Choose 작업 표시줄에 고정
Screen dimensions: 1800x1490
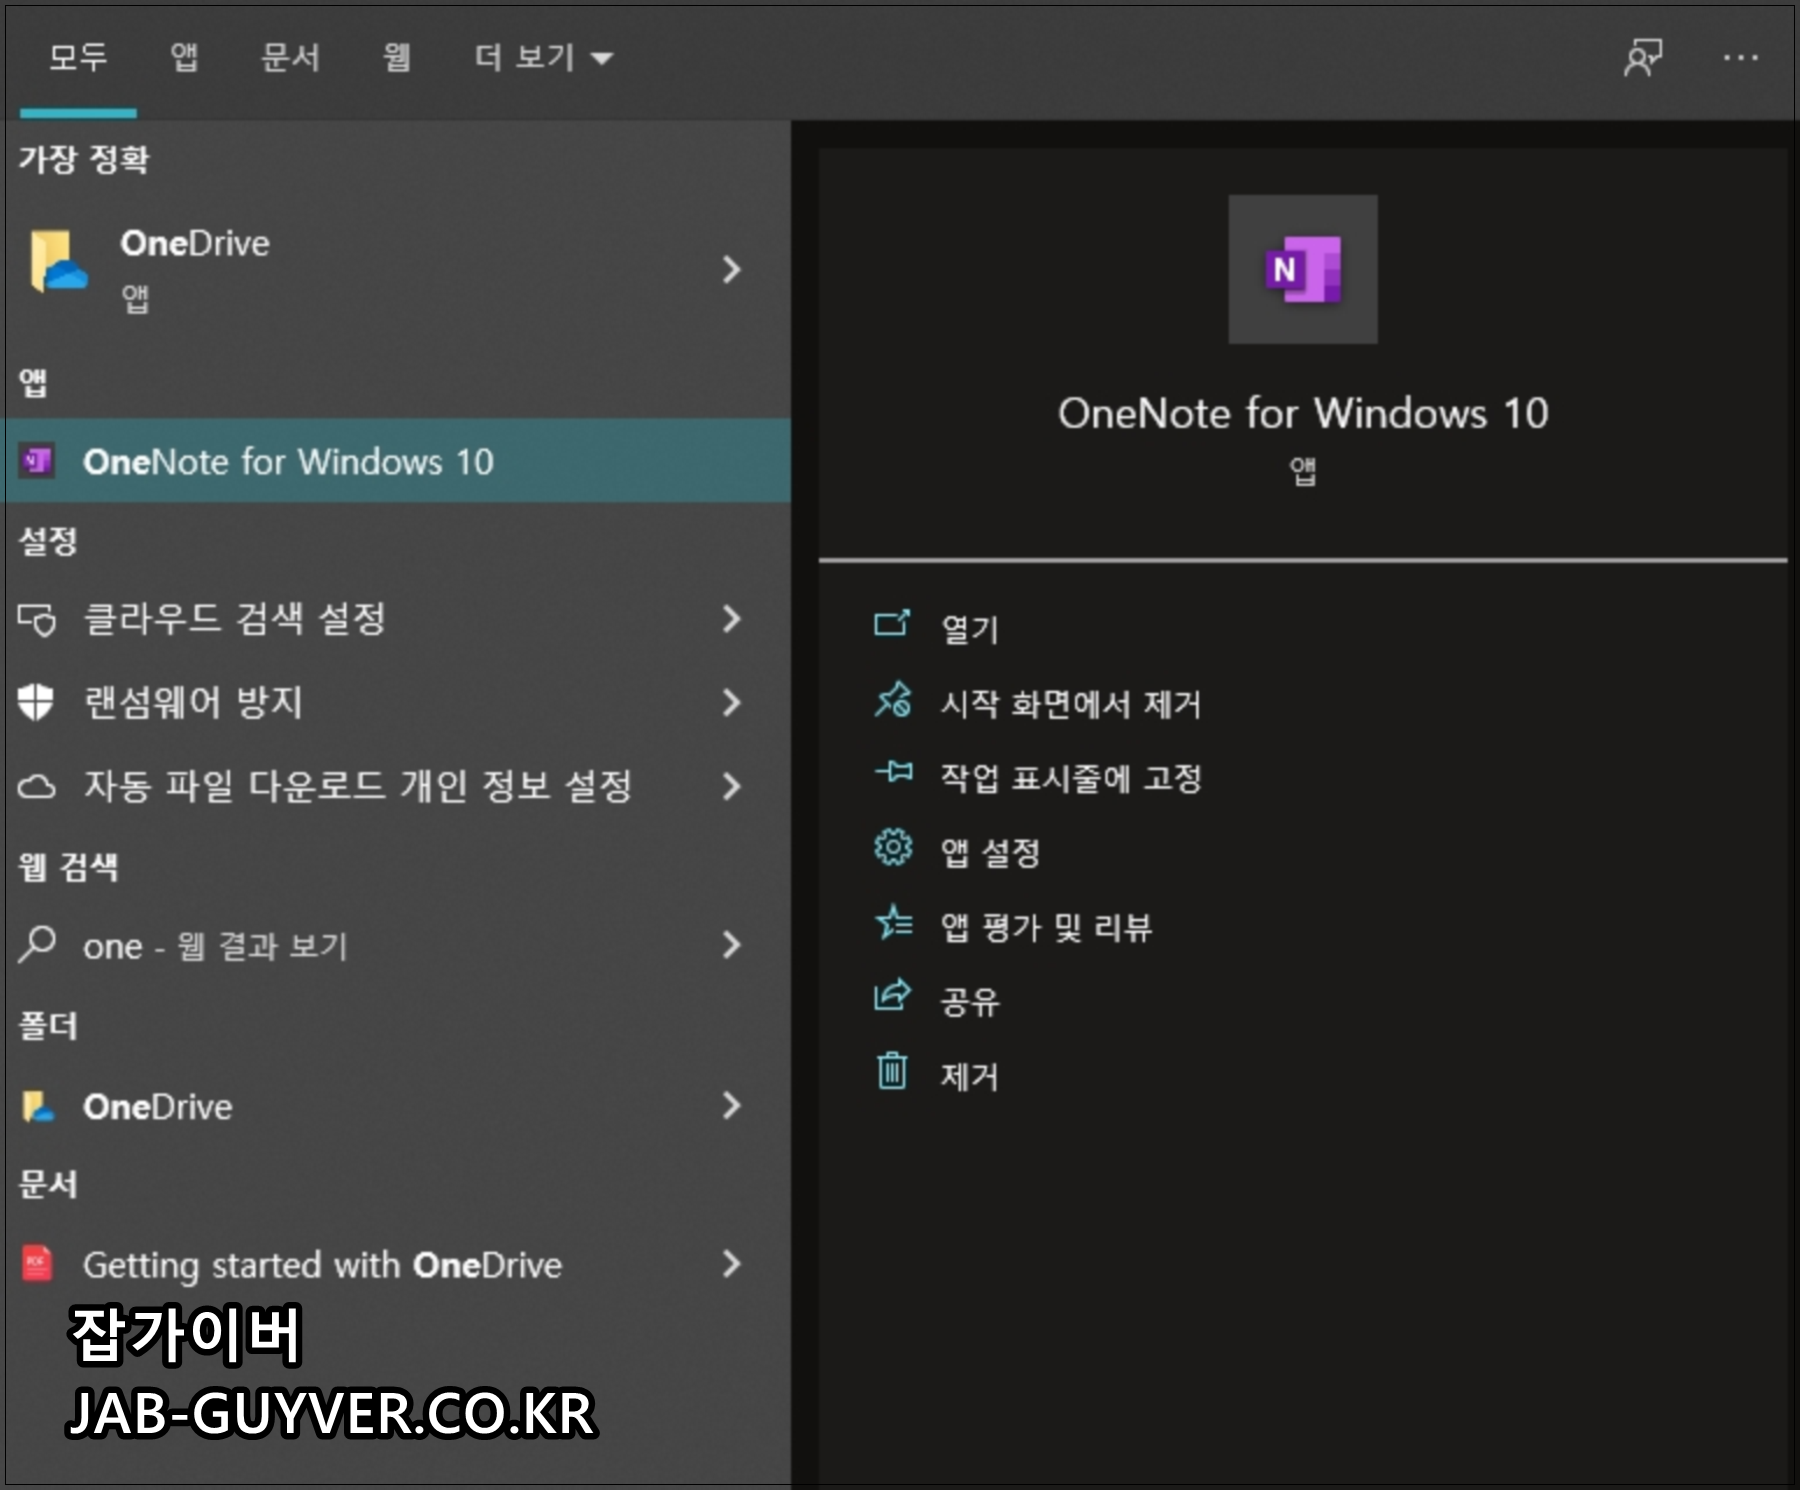pyautogui.click(x=1071, y=778)
